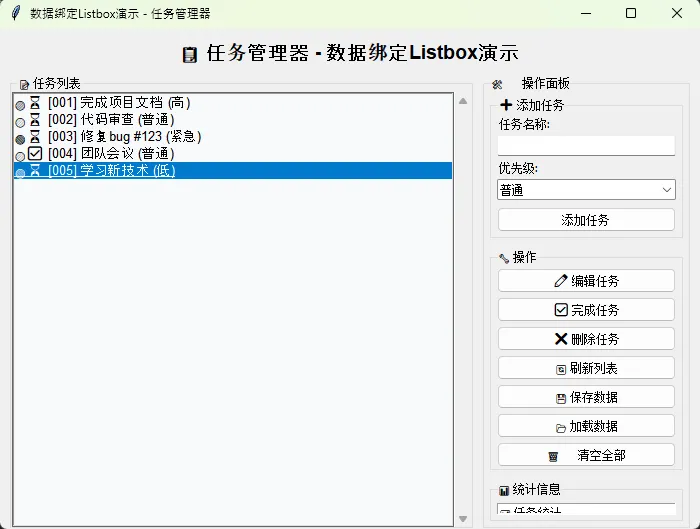The width and height of the screenshot is (700, 529).
Task: Select task [001] 完成项目文档 in list
Action: (119, 102)
